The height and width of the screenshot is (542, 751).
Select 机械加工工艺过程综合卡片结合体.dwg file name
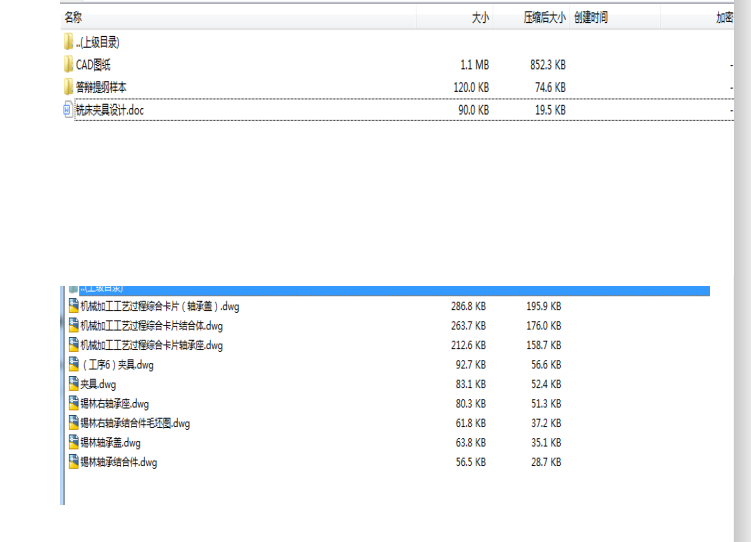click(152, 326)
